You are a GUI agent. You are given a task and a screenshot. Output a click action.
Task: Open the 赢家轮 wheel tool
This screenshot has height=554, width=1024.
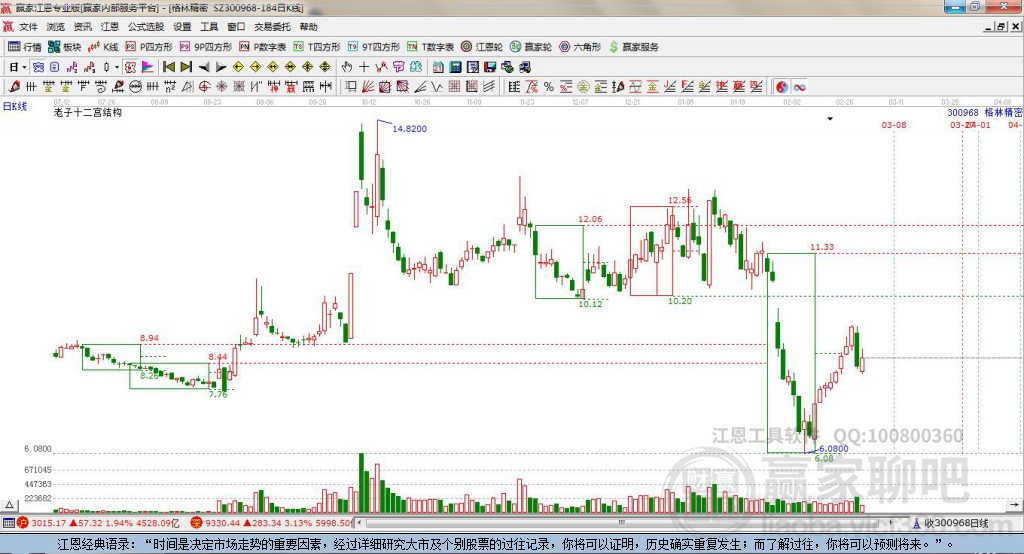(x=531, y=46)
